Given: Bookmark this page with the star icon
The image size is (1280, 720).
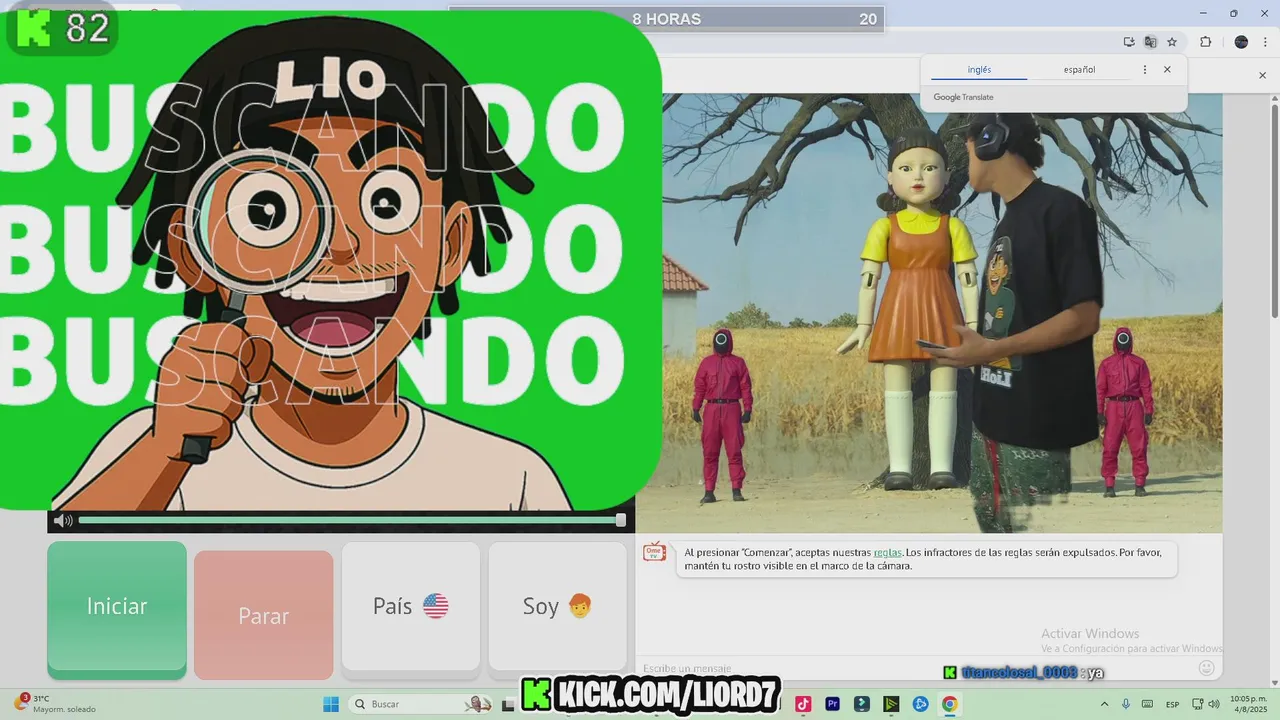Looking at the screenshot, I should point(1172,42).
